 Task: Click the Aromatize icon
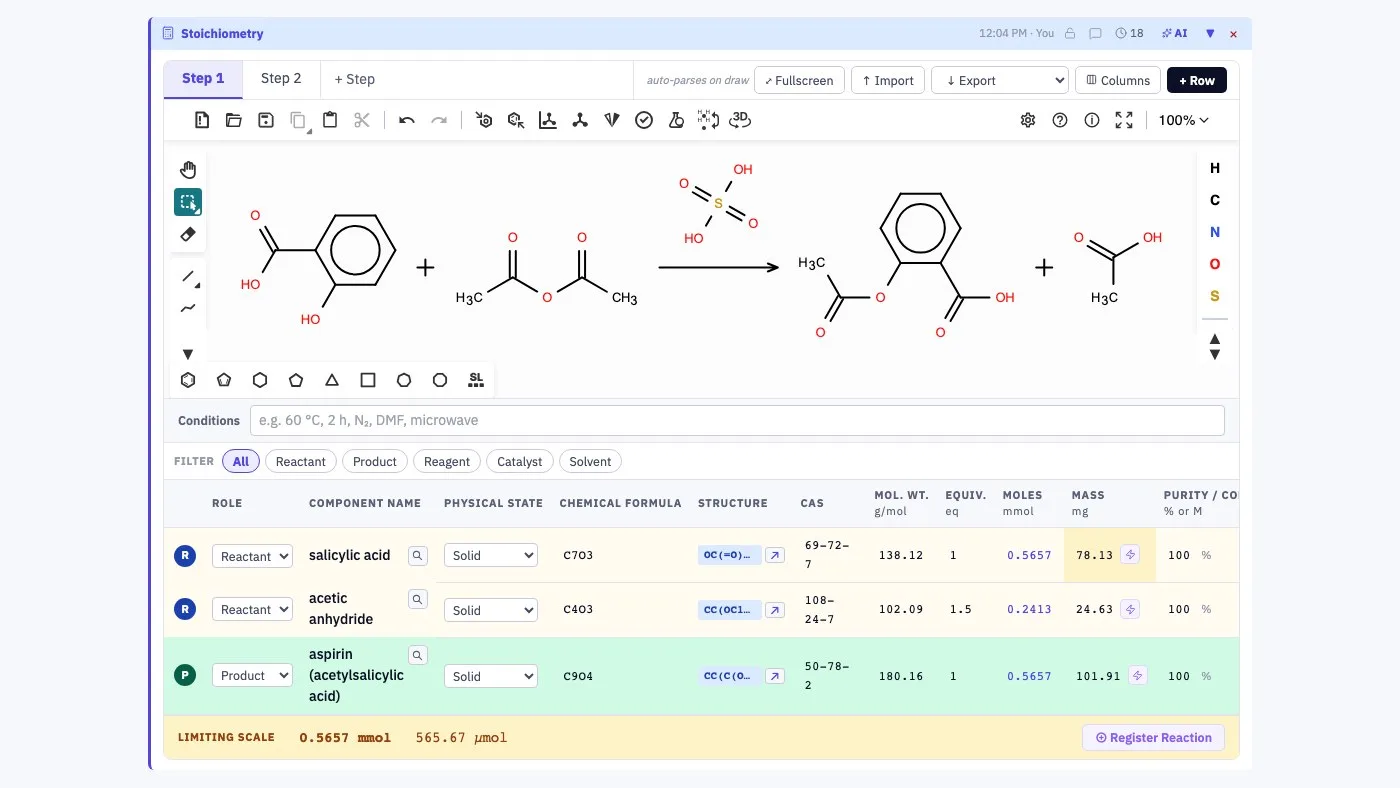[x=484, y=120]
